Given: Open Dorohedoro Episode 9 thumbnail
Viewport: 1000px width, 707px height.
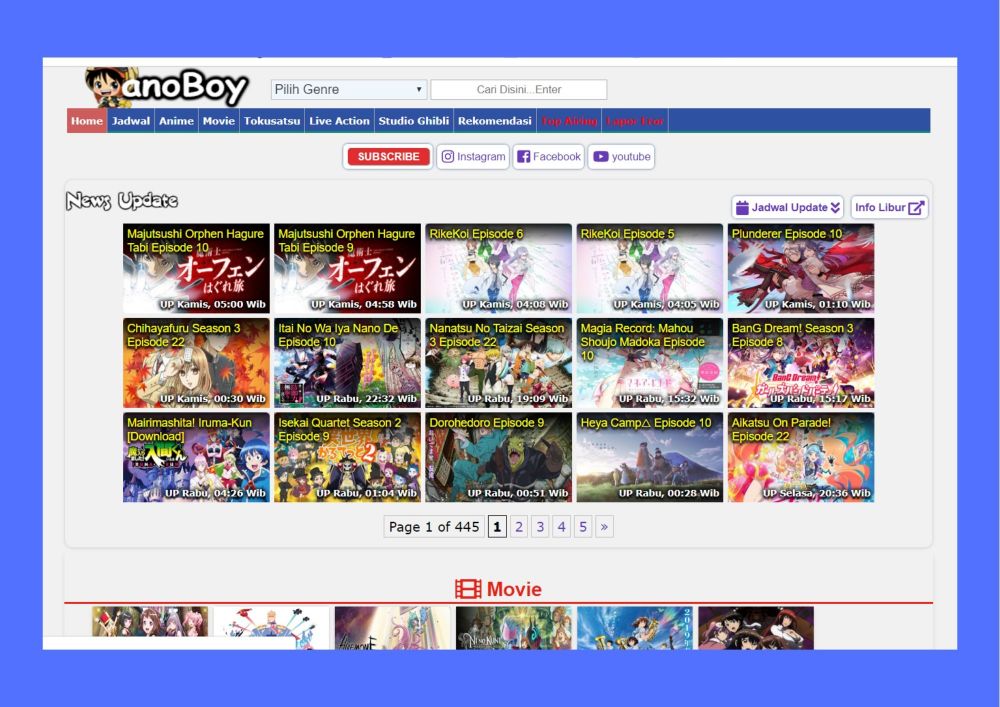Looking at the screenshot, I should click(x=499, y=457).
